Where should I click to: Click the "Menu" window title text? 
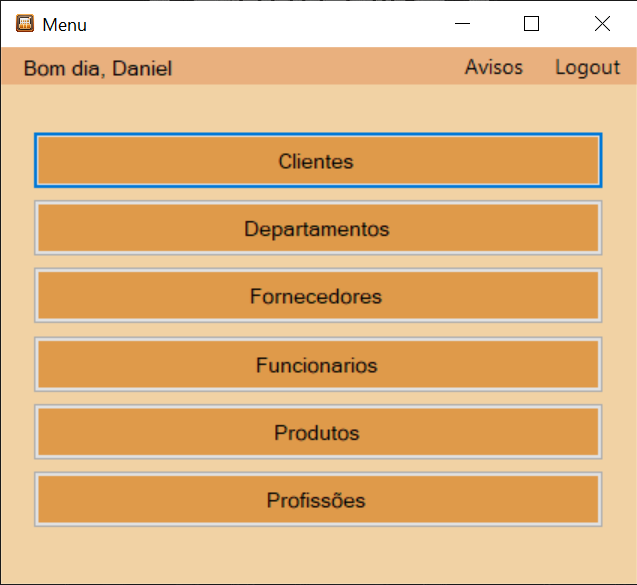tap(65, 25)
